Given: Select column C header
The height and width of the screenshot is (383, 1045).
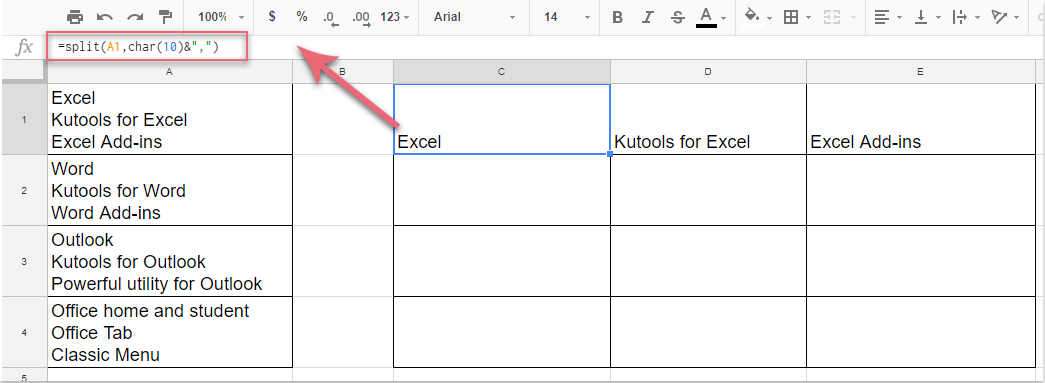Looking at the screenshot, I should click(x=502, y=72).
